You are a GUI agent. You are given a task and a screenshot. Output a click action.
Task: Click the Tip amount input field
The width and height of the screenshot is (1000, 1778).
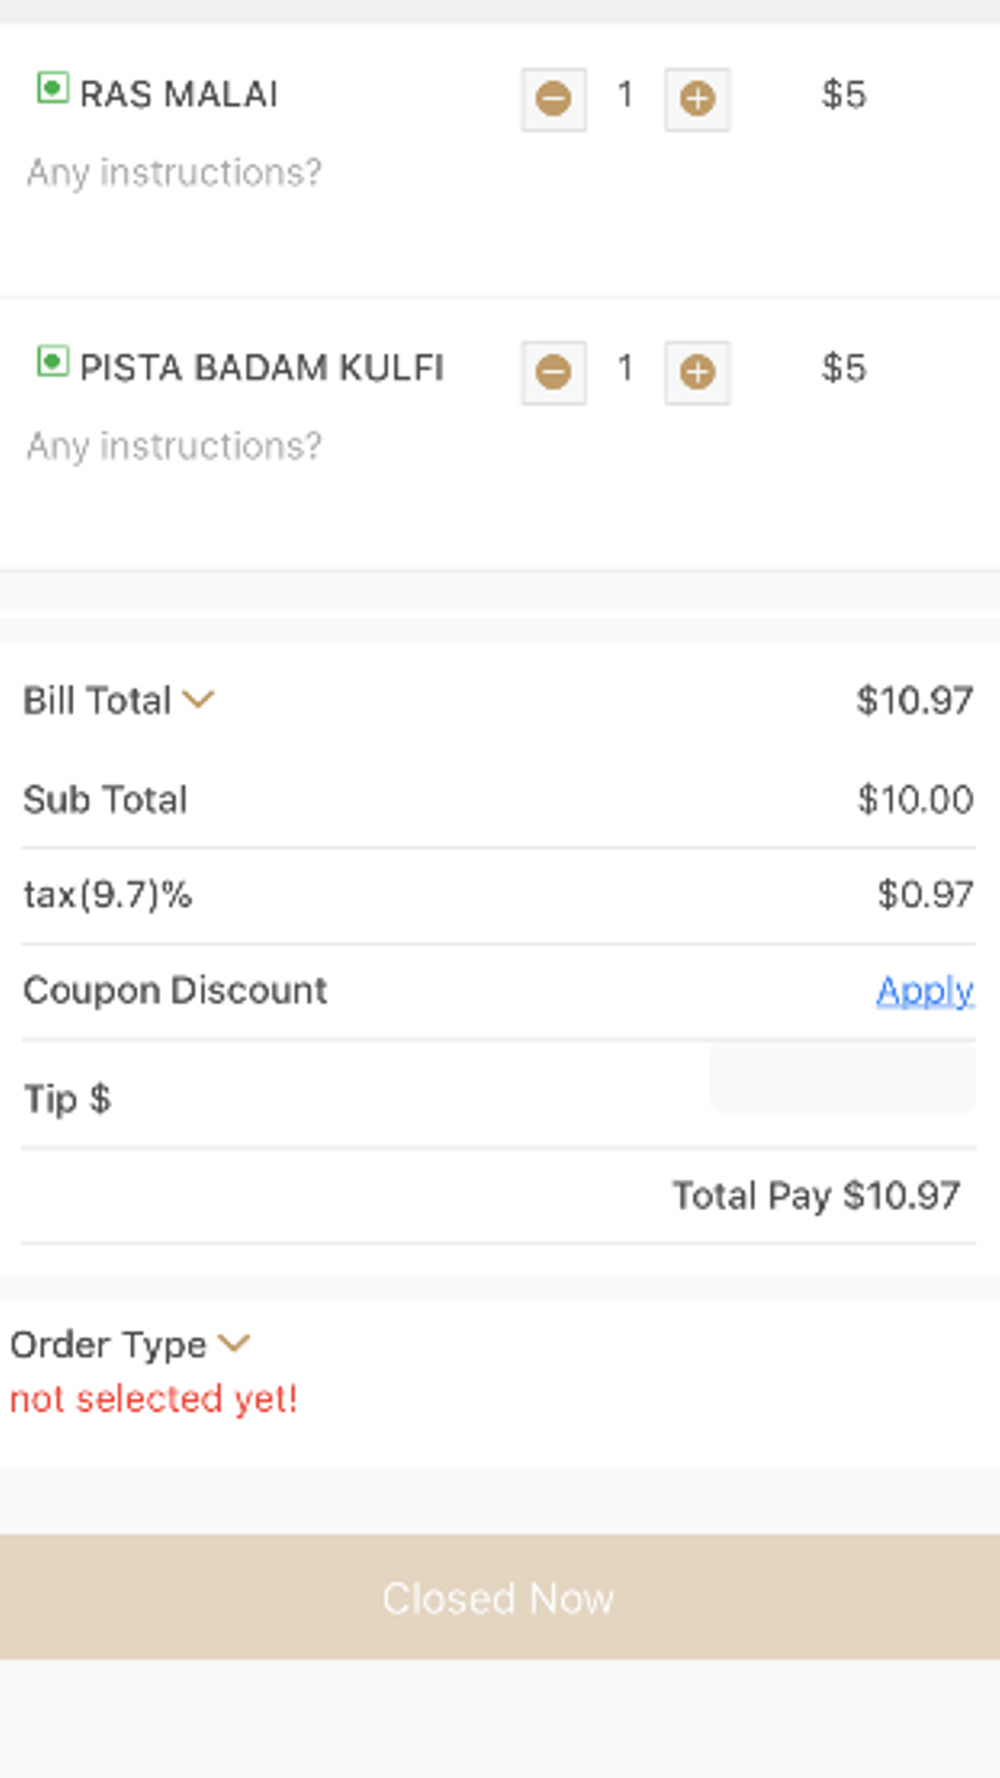[842, 1079]
